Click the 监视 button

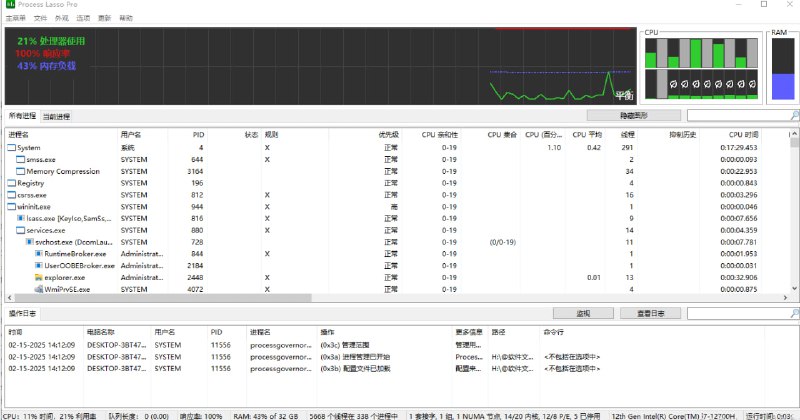pyautogui.click(x=583, y=313)
